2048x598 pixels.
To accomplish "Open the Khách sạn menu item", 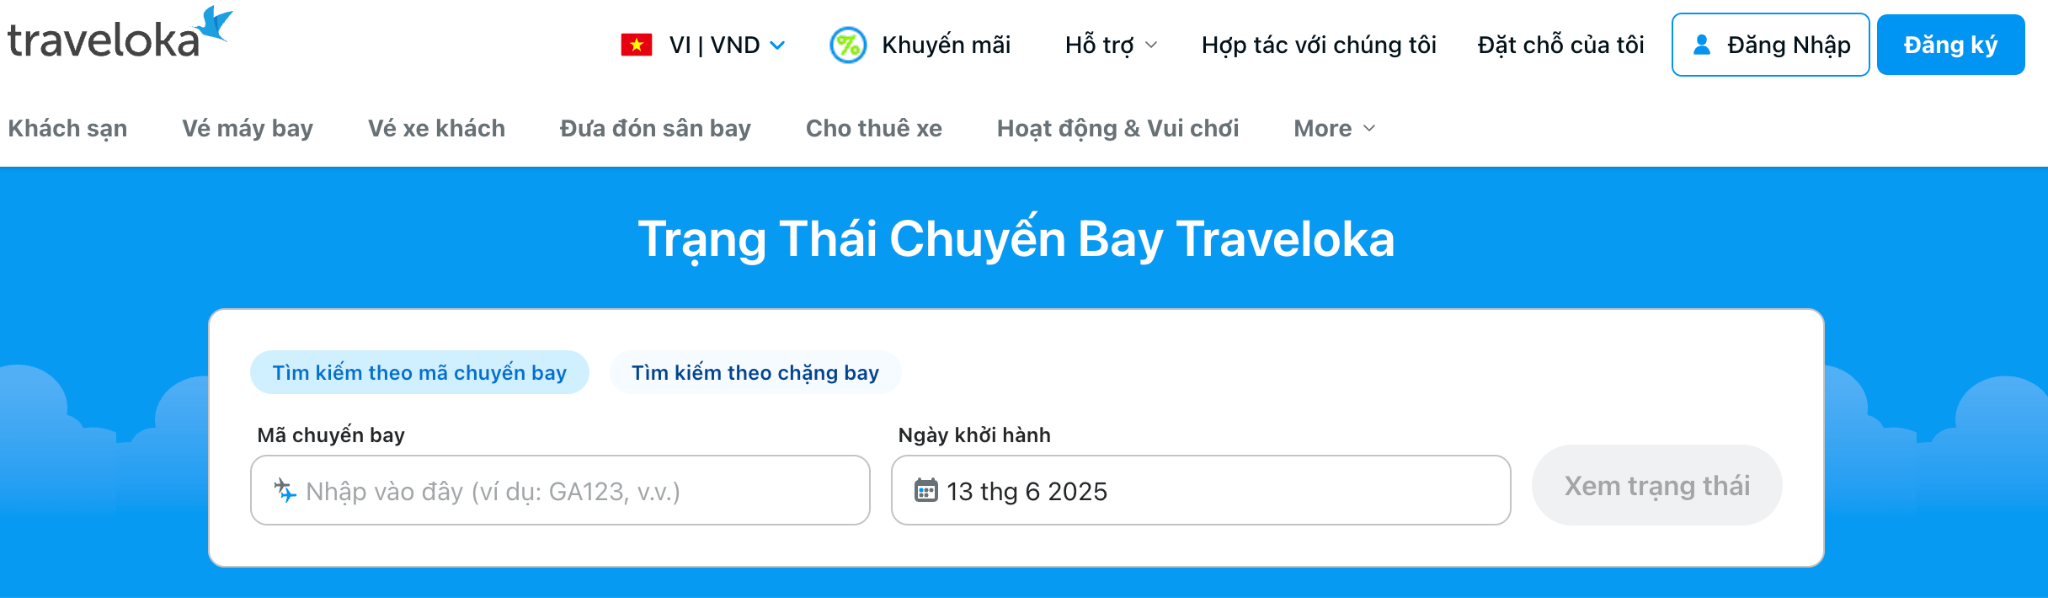I will point(68,128).
